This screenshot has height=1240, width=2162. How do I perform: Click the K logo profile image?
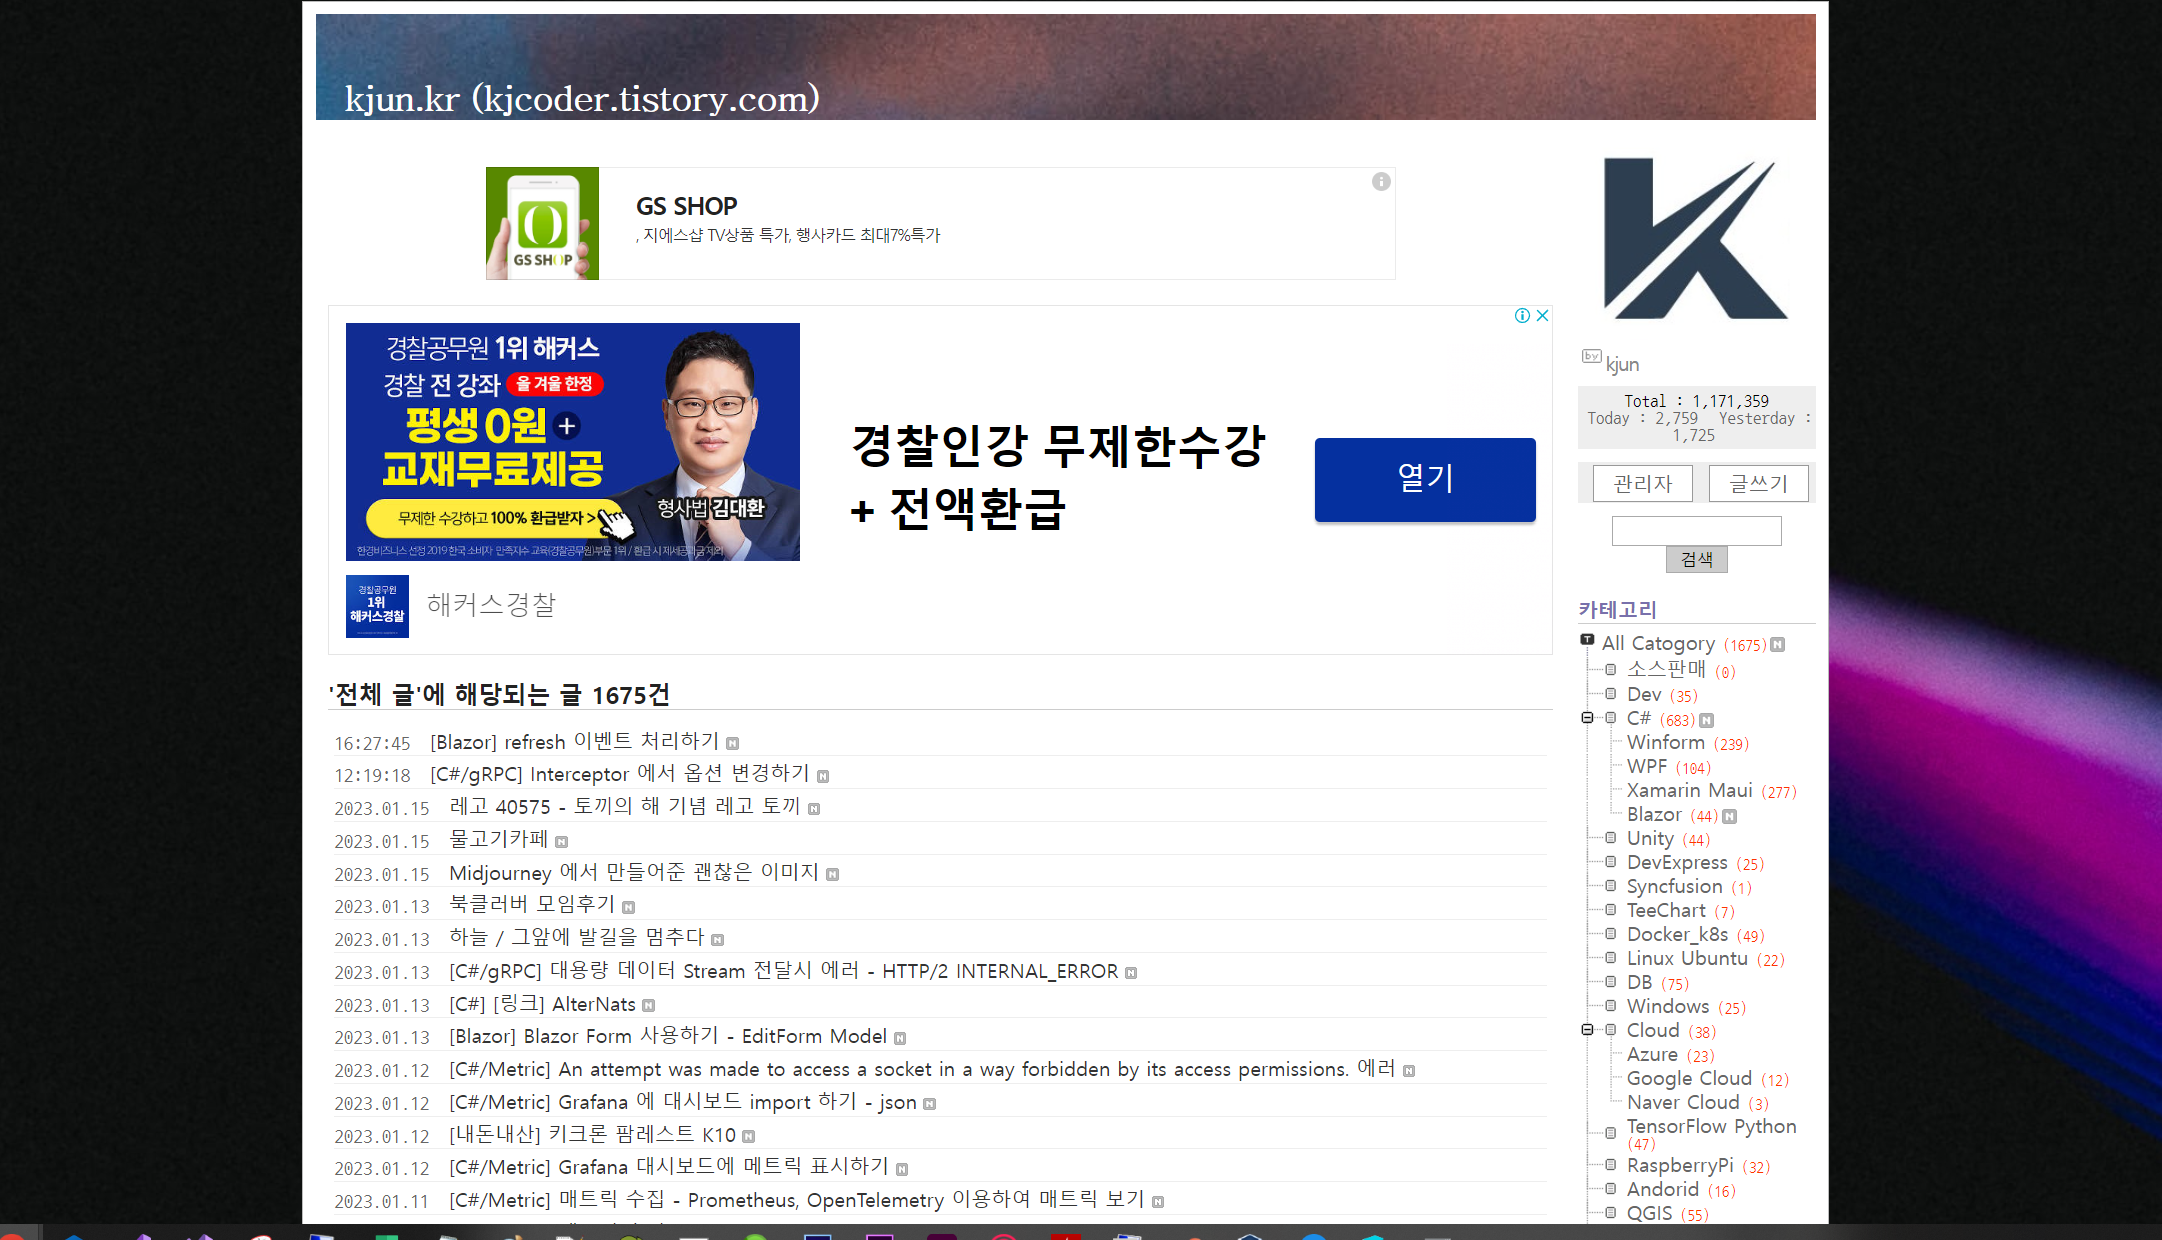(1695, 239)
